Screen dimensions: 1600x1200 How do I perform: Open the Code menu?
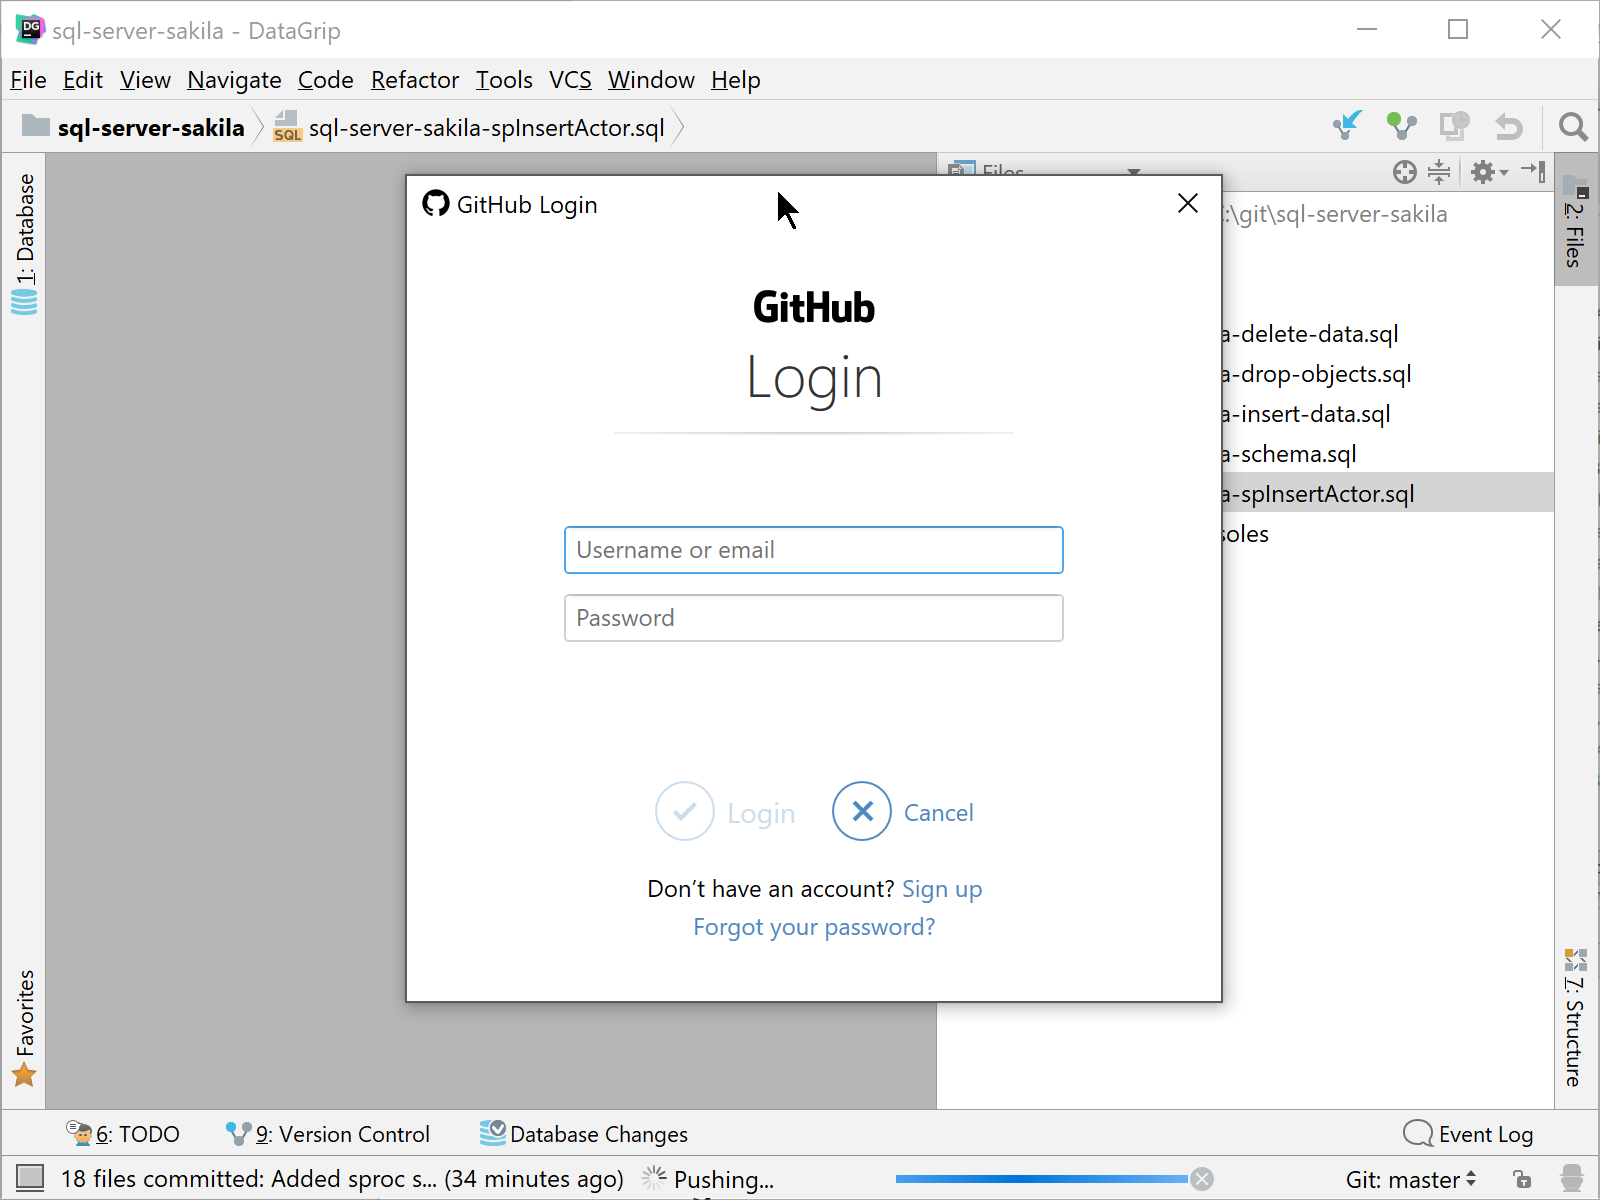pyautogui.click(x=325, y=80)
